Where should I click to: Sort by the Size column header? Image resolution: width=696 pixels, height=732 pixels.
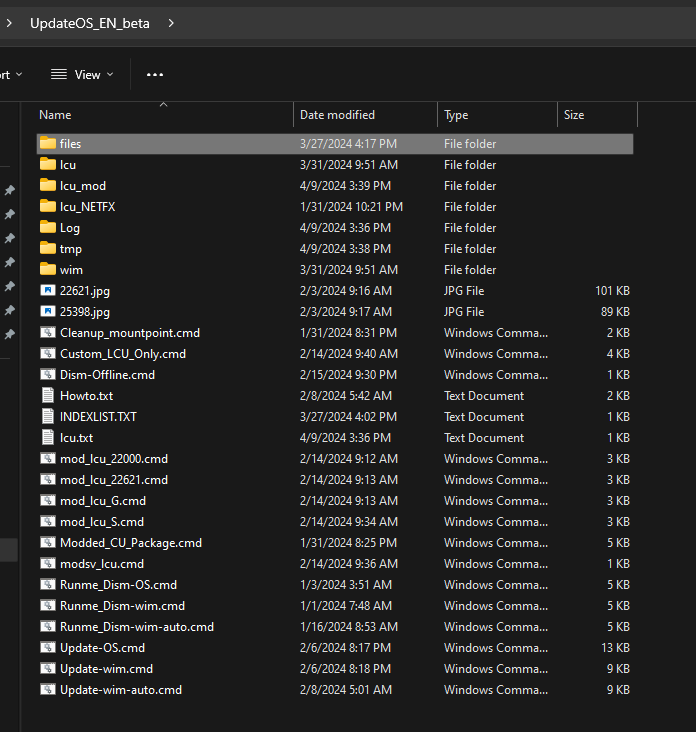point(574,115)
